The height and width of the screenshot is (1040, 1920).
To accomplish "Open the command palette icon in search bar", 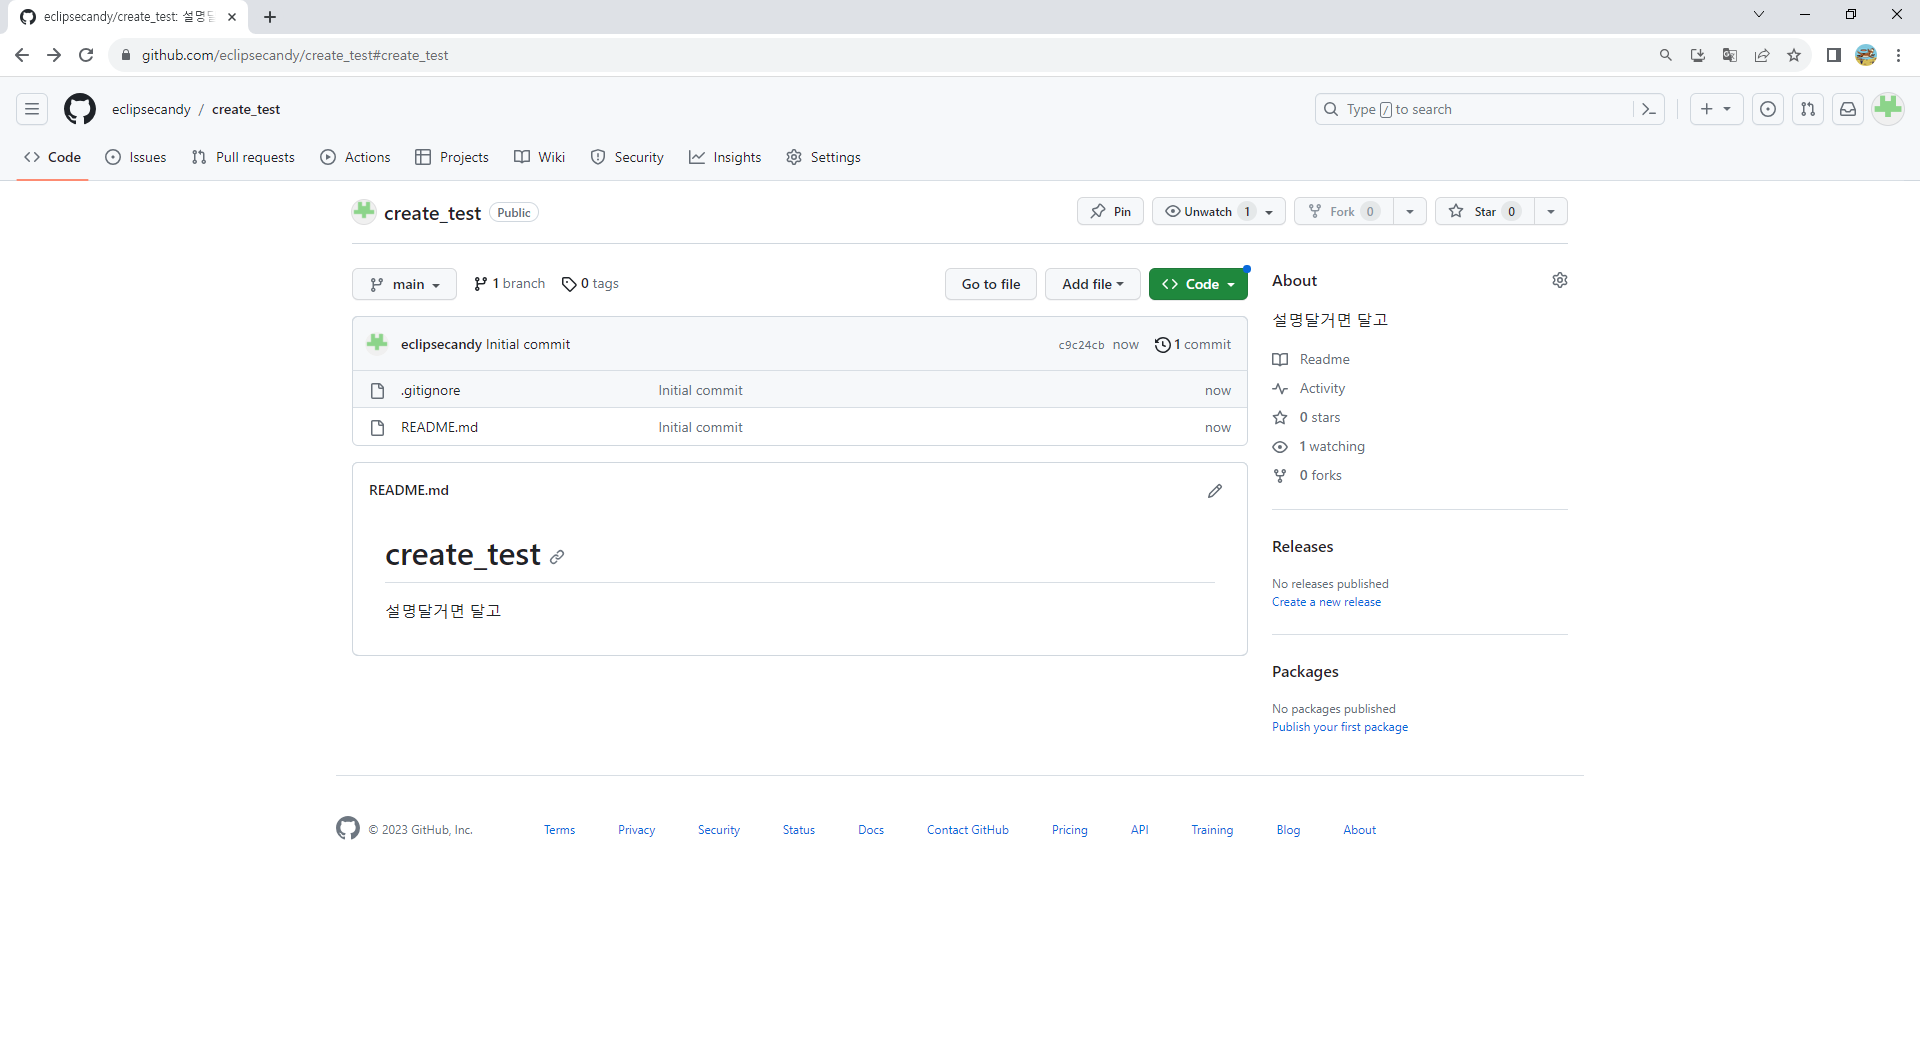I will (x=1649, y=109).
